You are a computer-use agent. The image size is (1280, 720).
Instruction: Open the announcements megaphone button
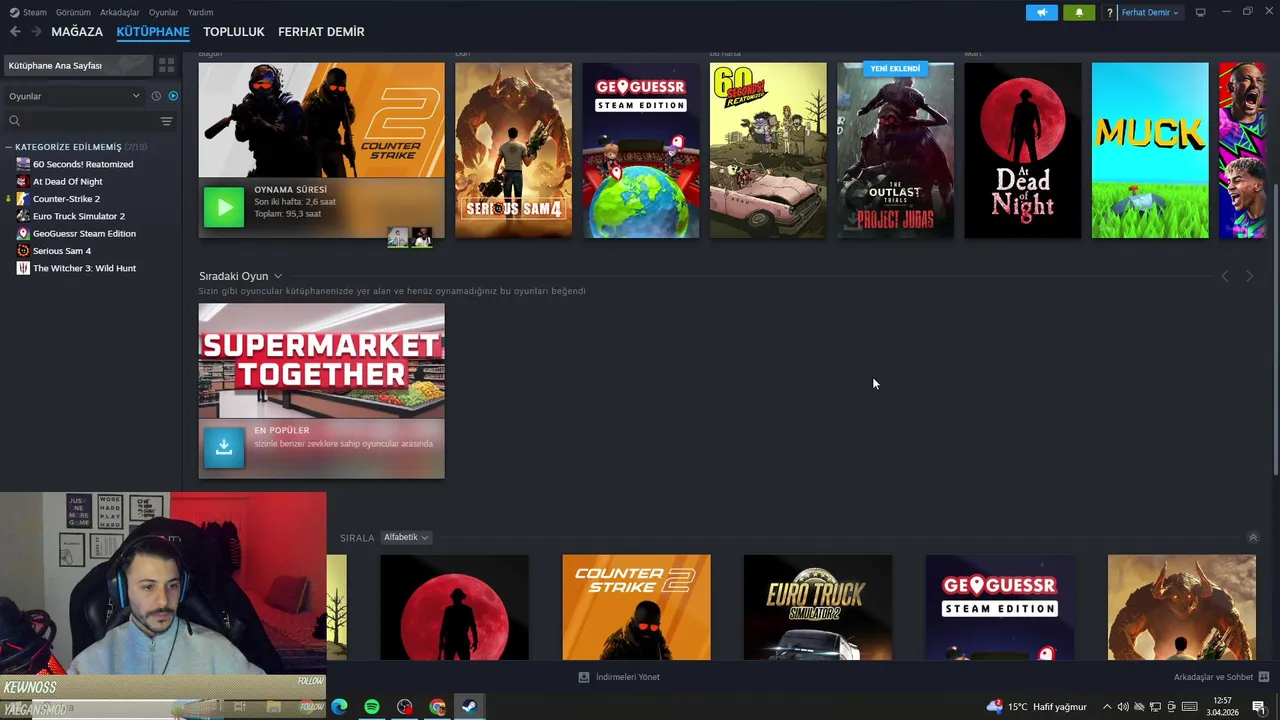[1041, 12]
